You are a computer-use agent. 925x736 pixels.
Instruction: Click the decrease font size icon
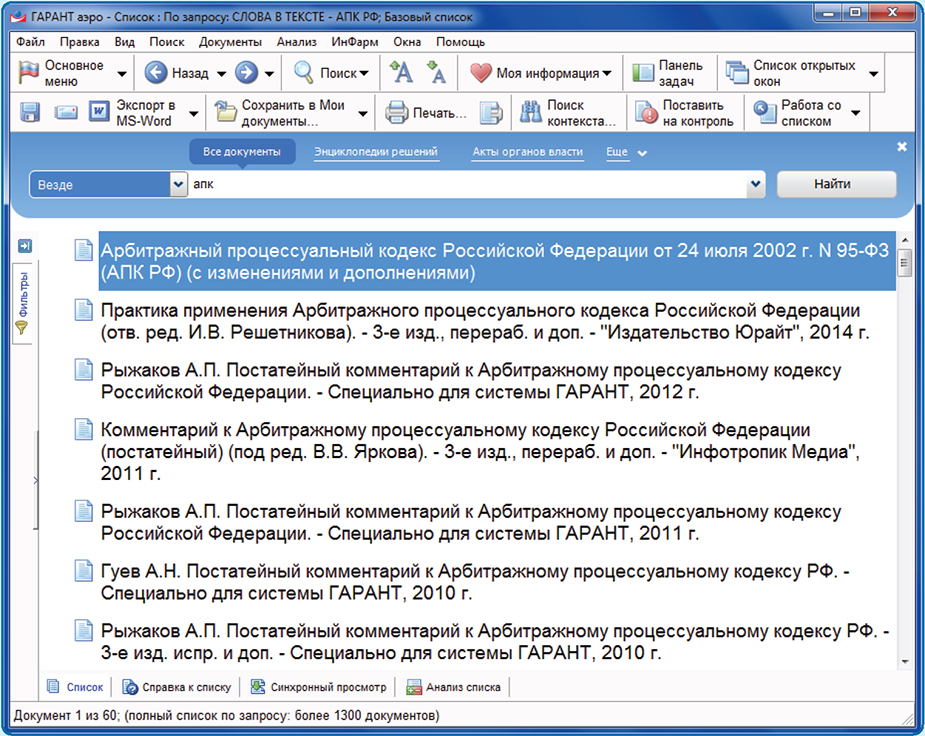[436, 73]
